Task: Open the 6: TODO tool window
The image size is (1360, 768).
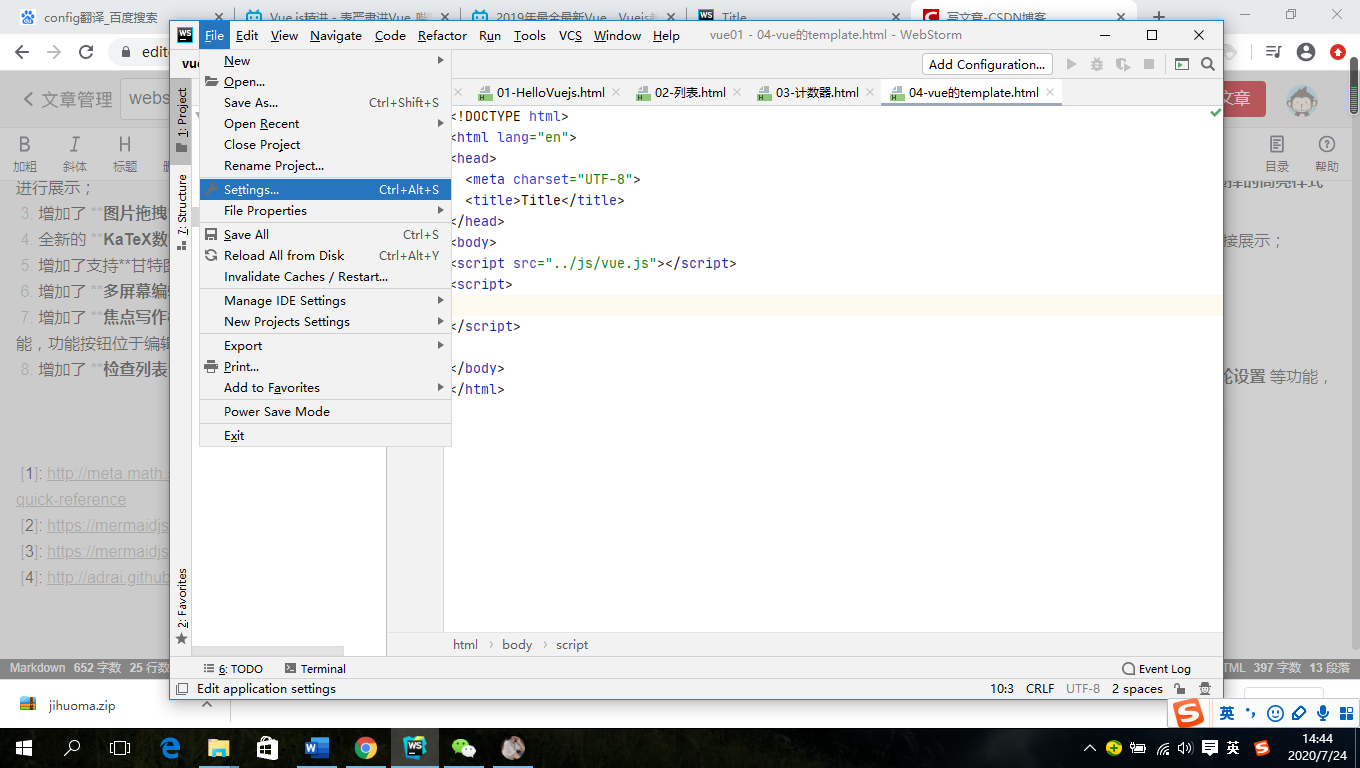Action: (x=233, y=669)
